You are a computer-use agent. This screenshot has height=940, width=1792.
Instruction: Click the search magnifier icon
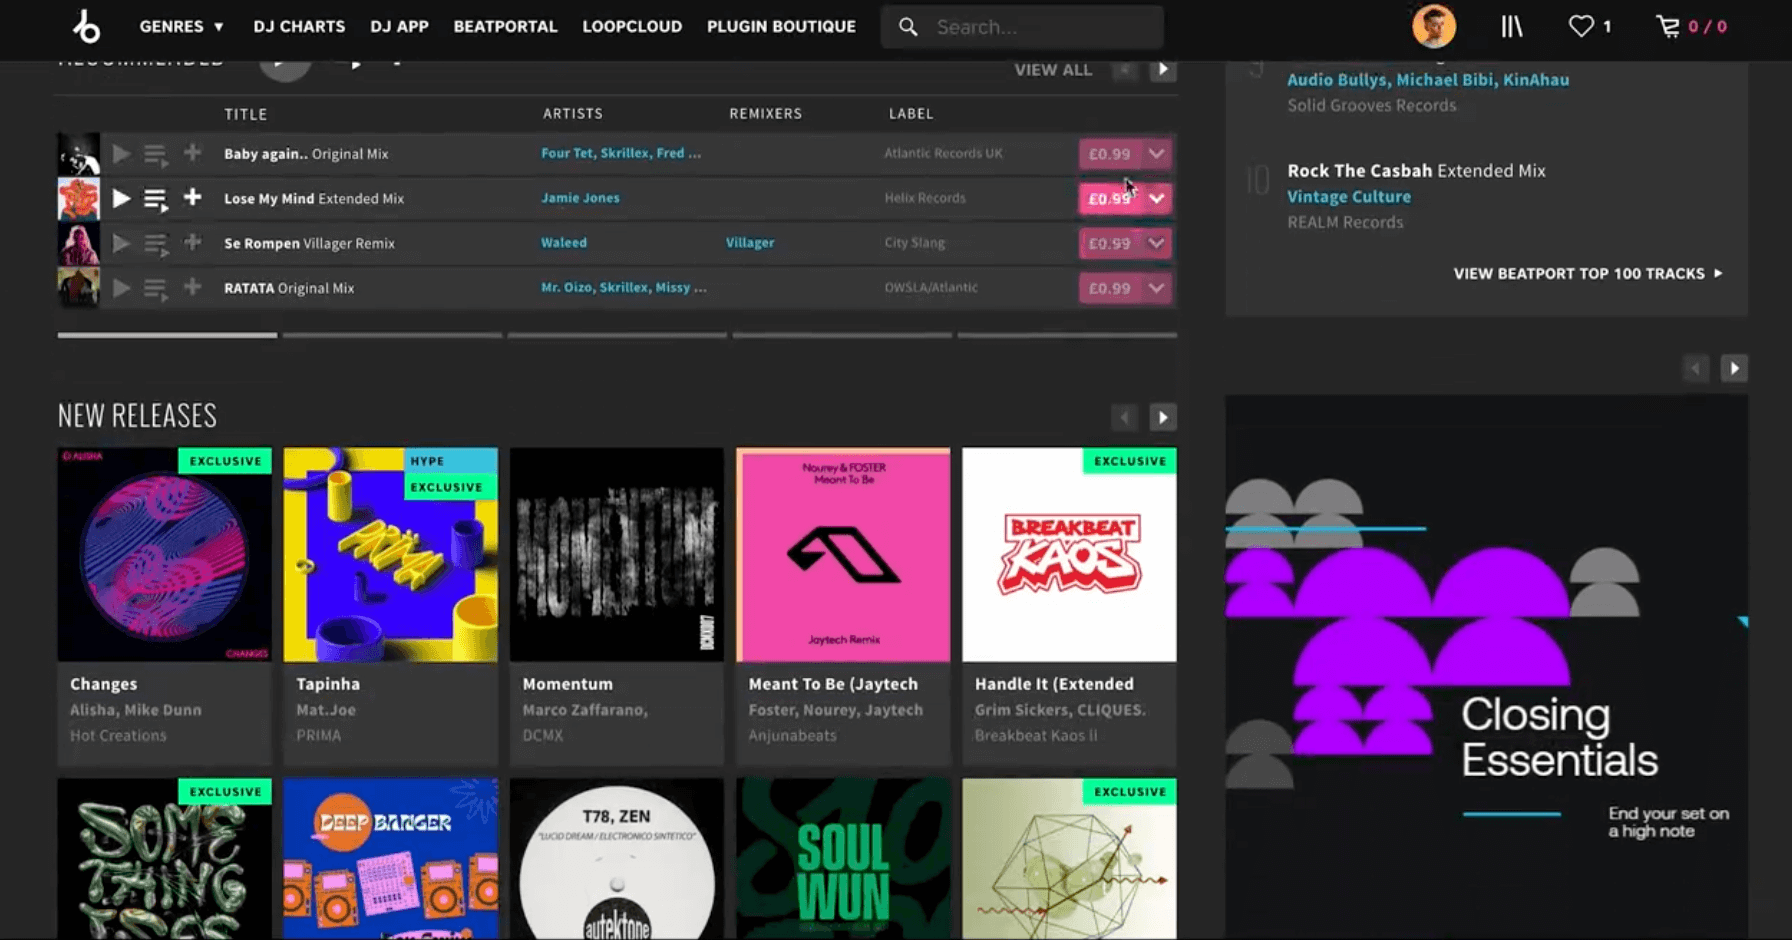click(908, 27)
